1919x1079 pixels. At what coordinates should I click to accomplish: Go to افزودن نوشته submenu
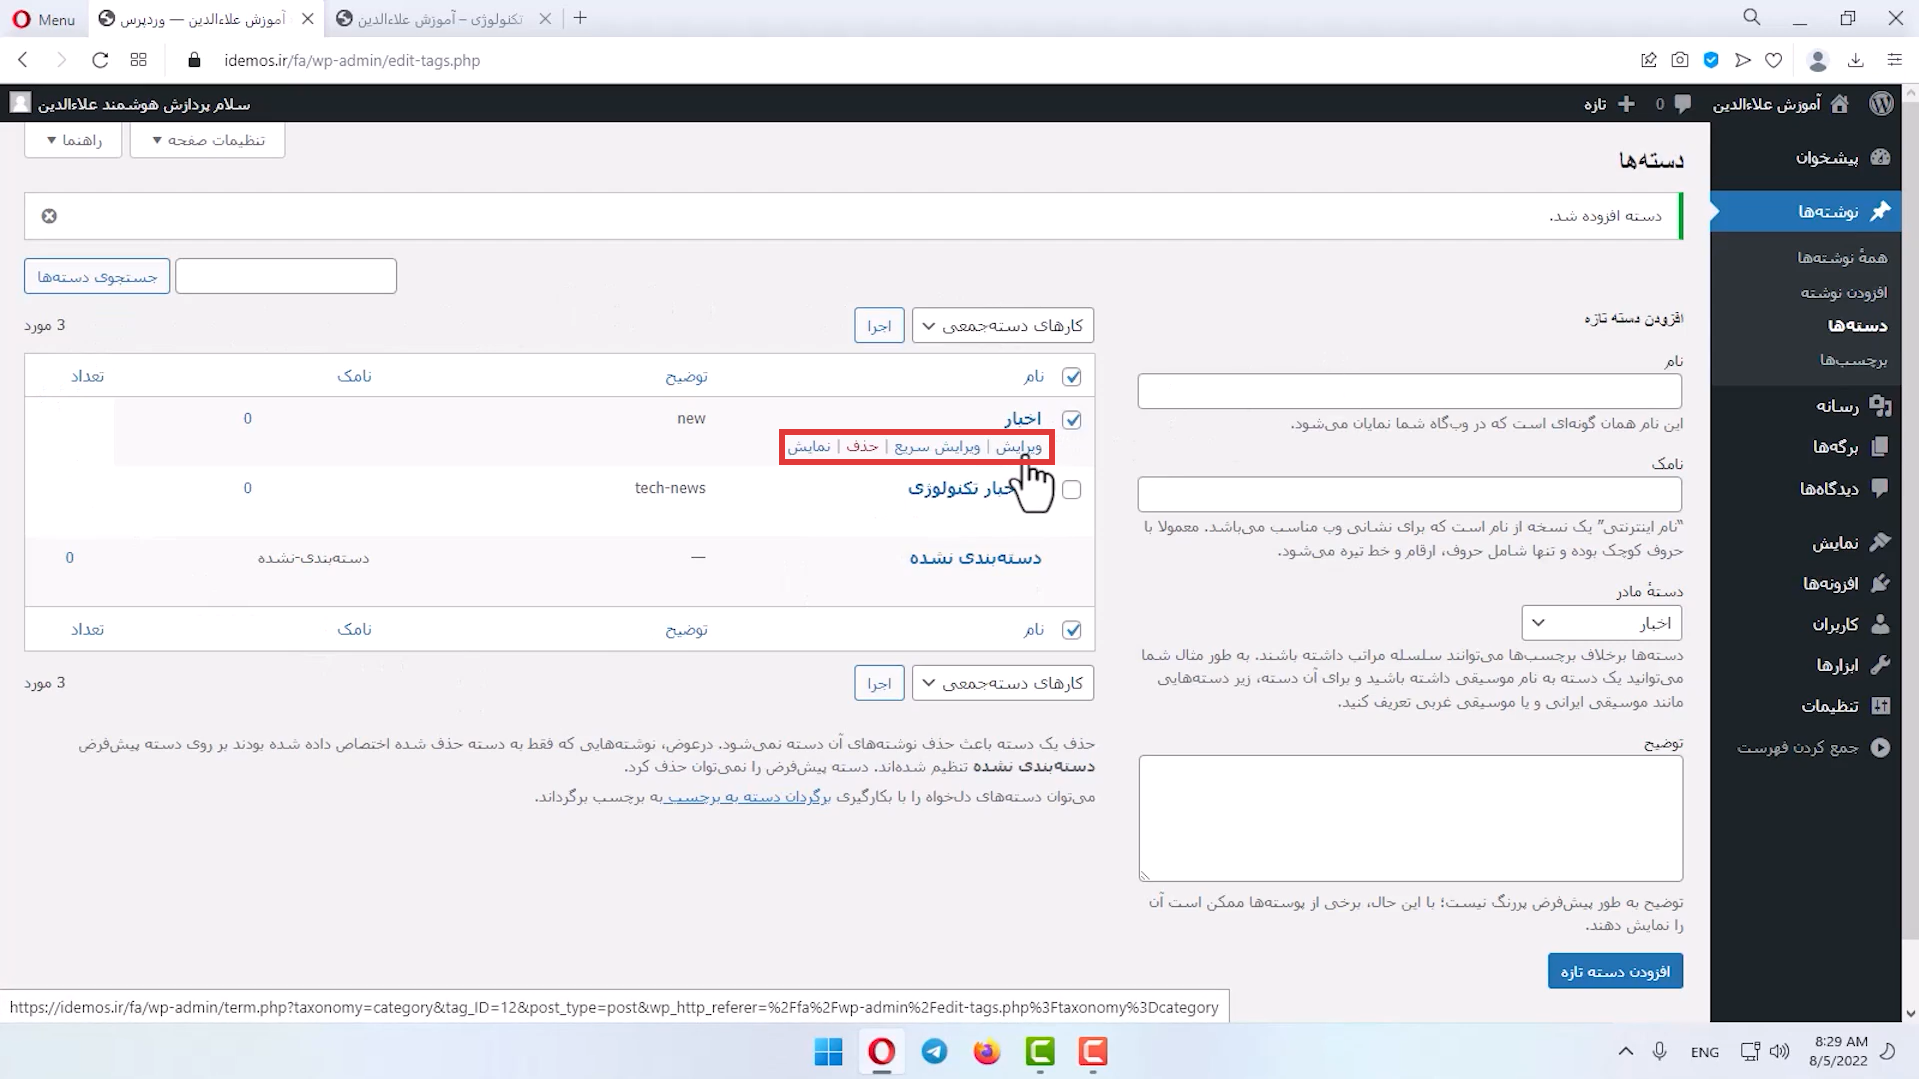(x=1844, y=292)
